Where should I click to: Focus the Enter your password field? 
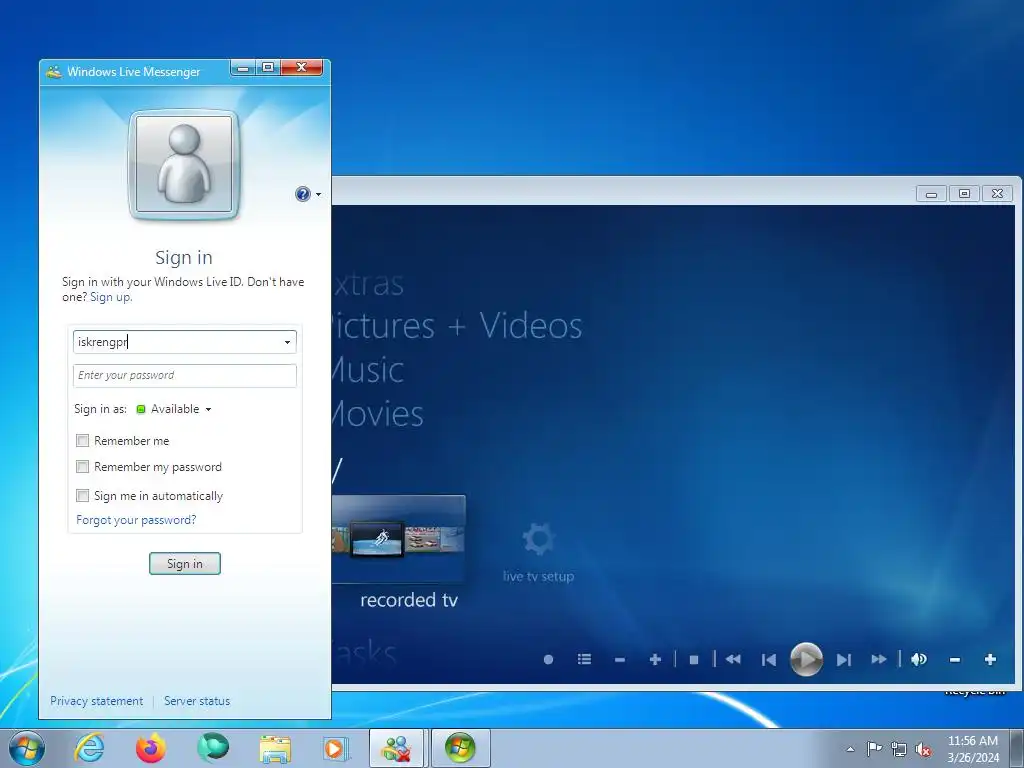click(185, 376)
